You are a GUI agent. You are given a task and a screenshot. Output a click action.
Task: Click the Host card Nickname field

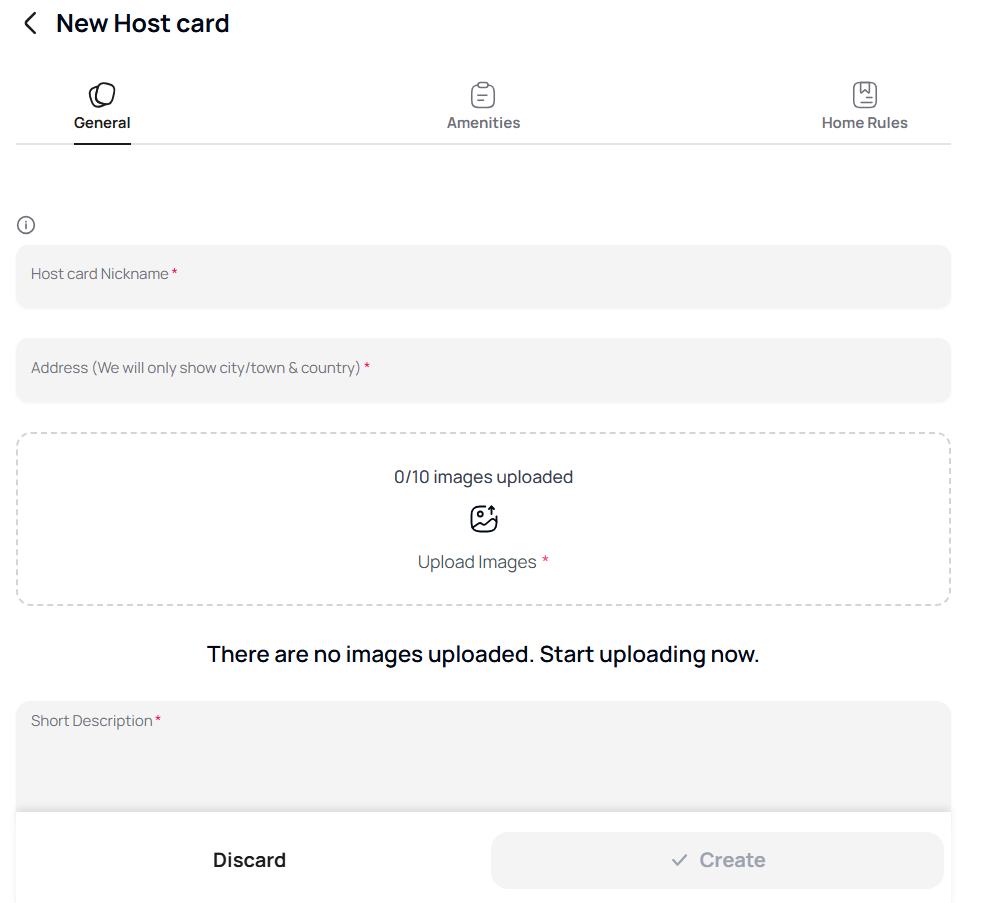coord(483,274)
